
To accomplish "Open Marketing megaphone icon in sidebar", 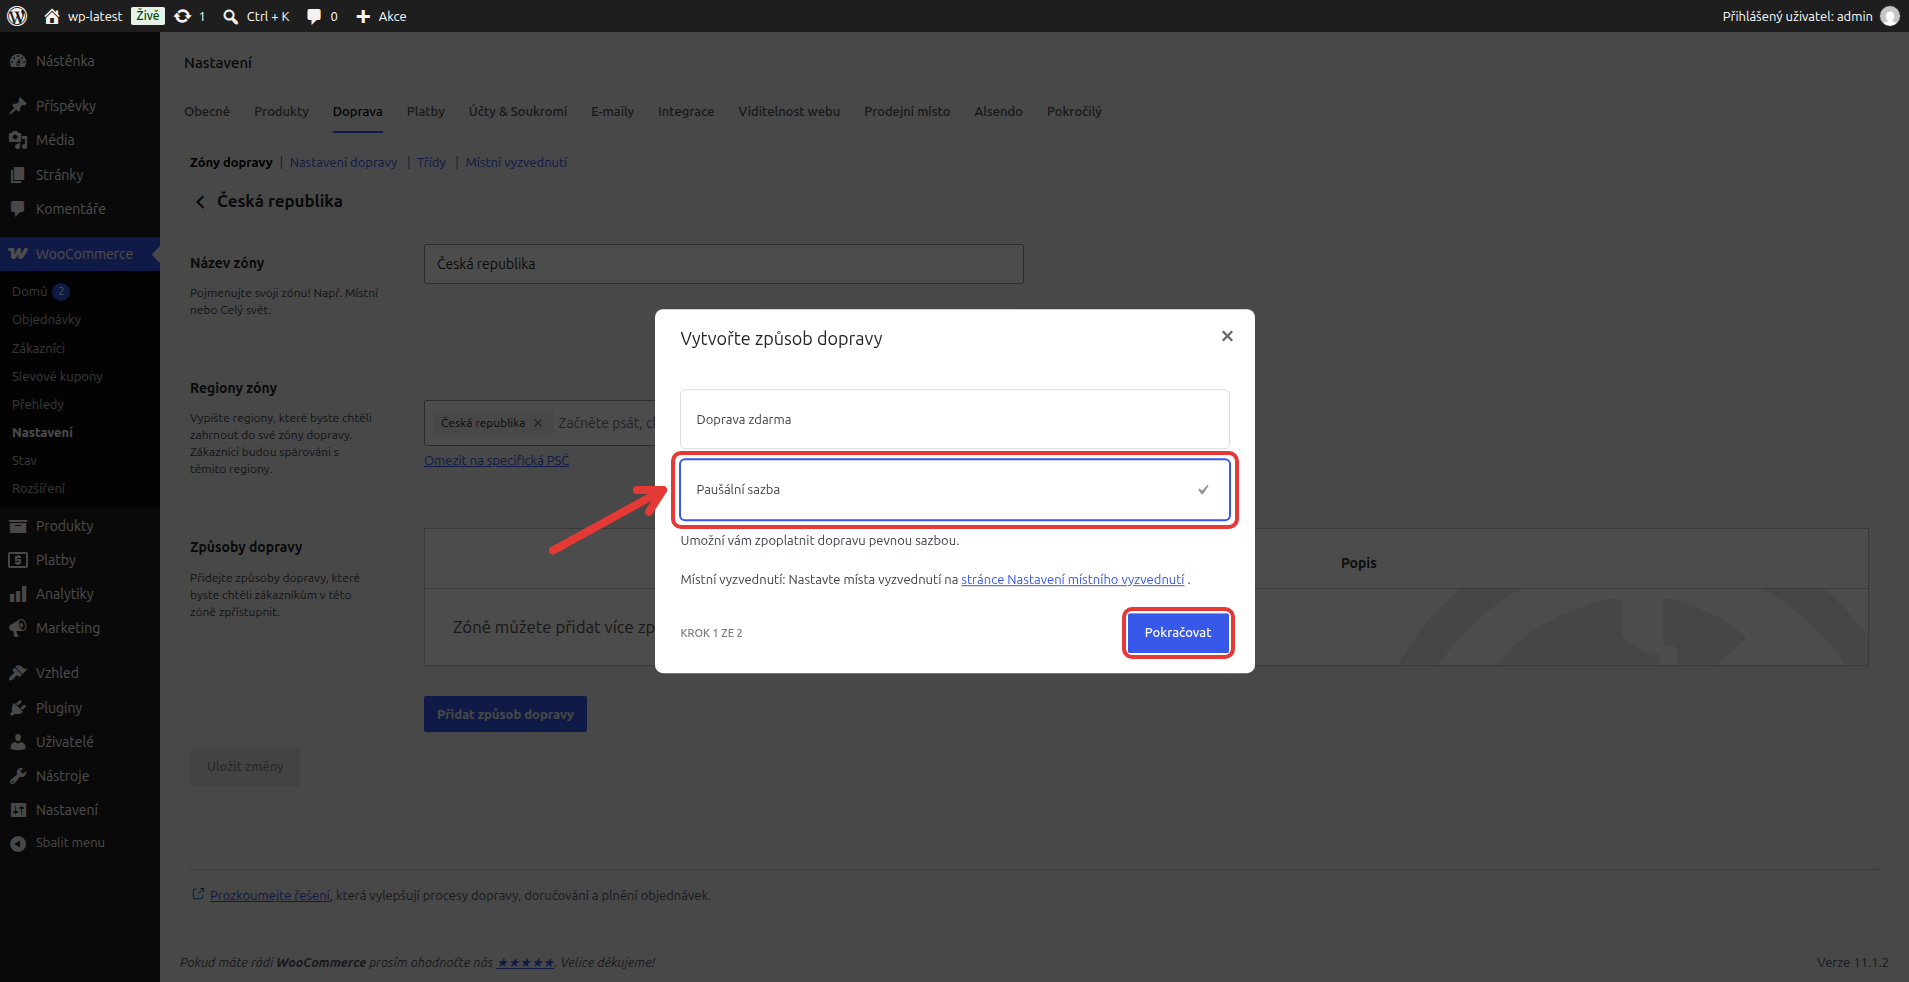I will [18, 628].
